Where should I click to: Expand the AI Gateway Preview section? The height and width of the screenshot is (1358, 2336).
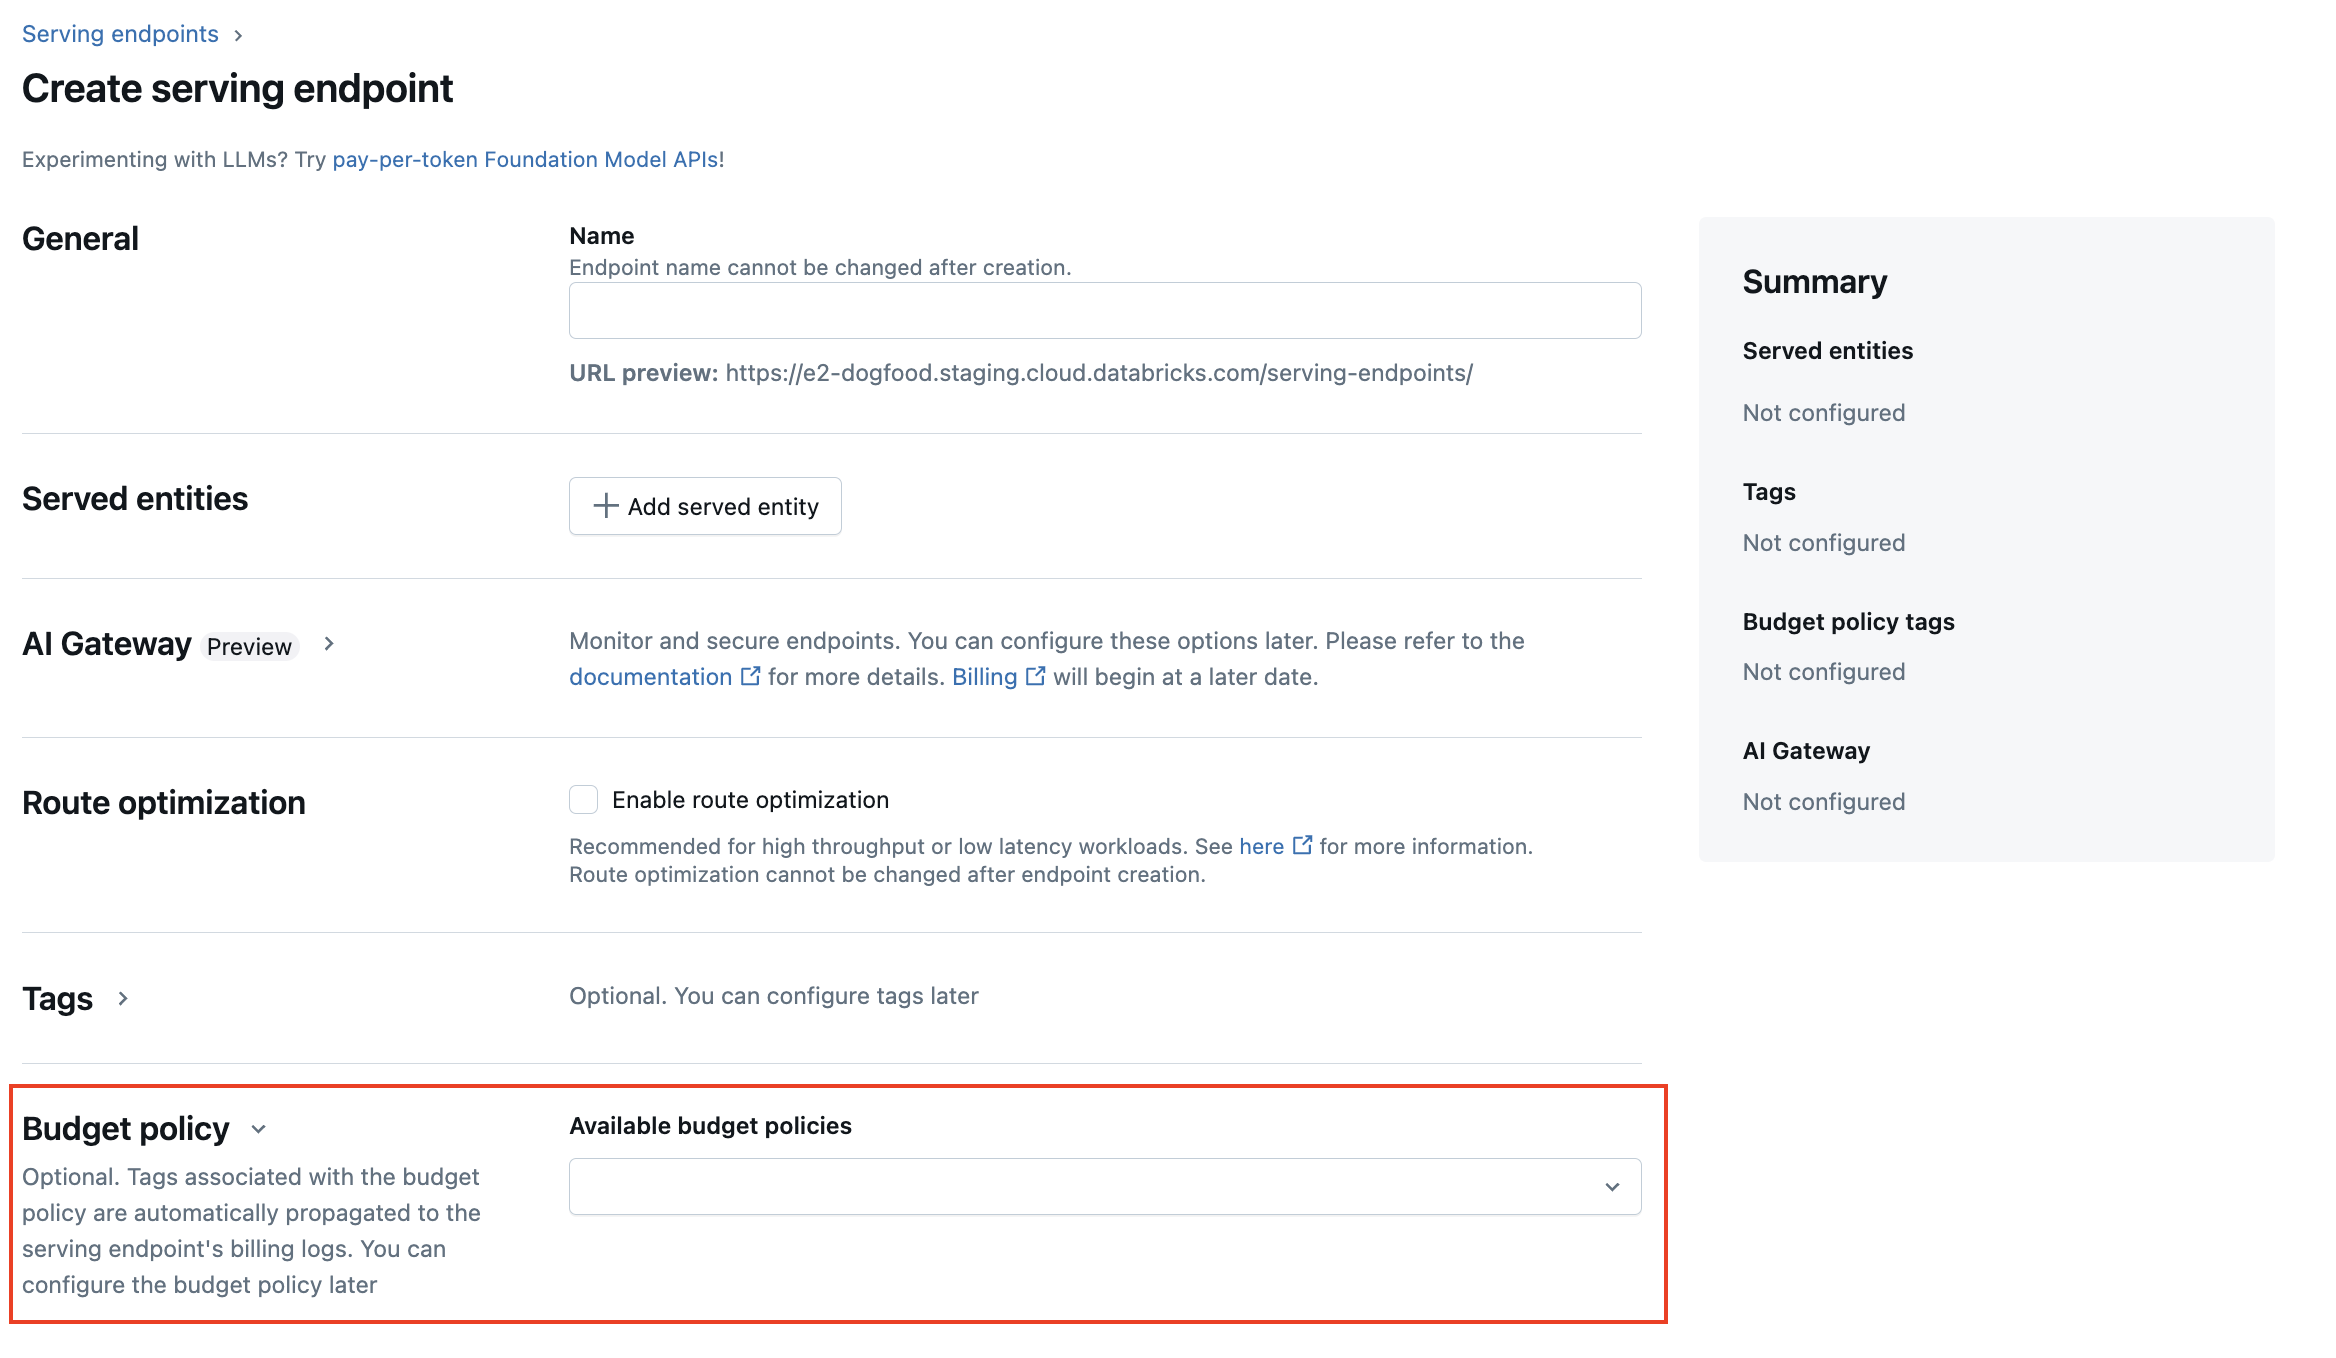[331, 645]
